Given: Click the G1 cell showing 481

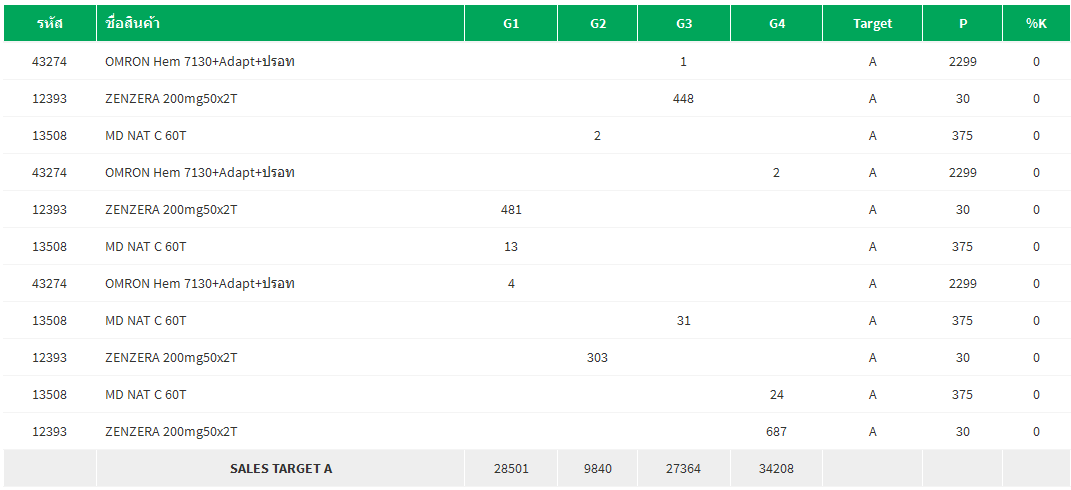Looking at the screenshot, I should 511,210.
